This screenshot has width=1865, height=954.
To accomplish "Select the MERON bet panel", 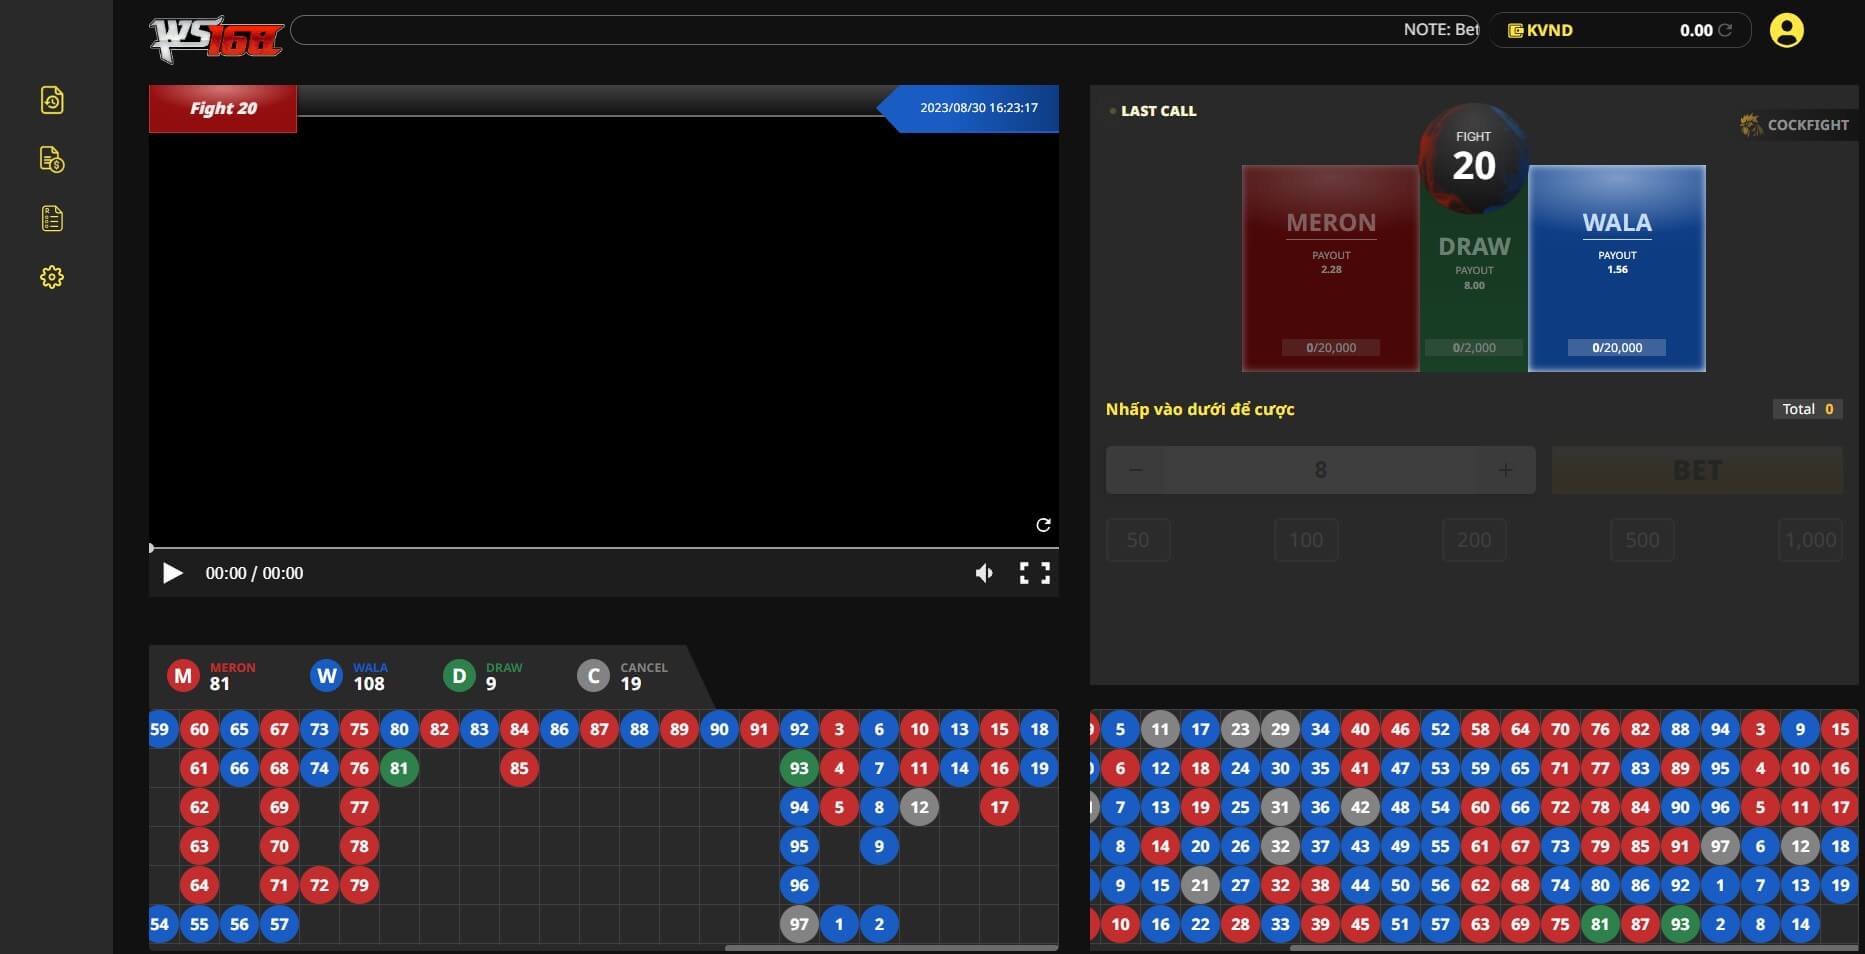I will tap(1331, 268).
